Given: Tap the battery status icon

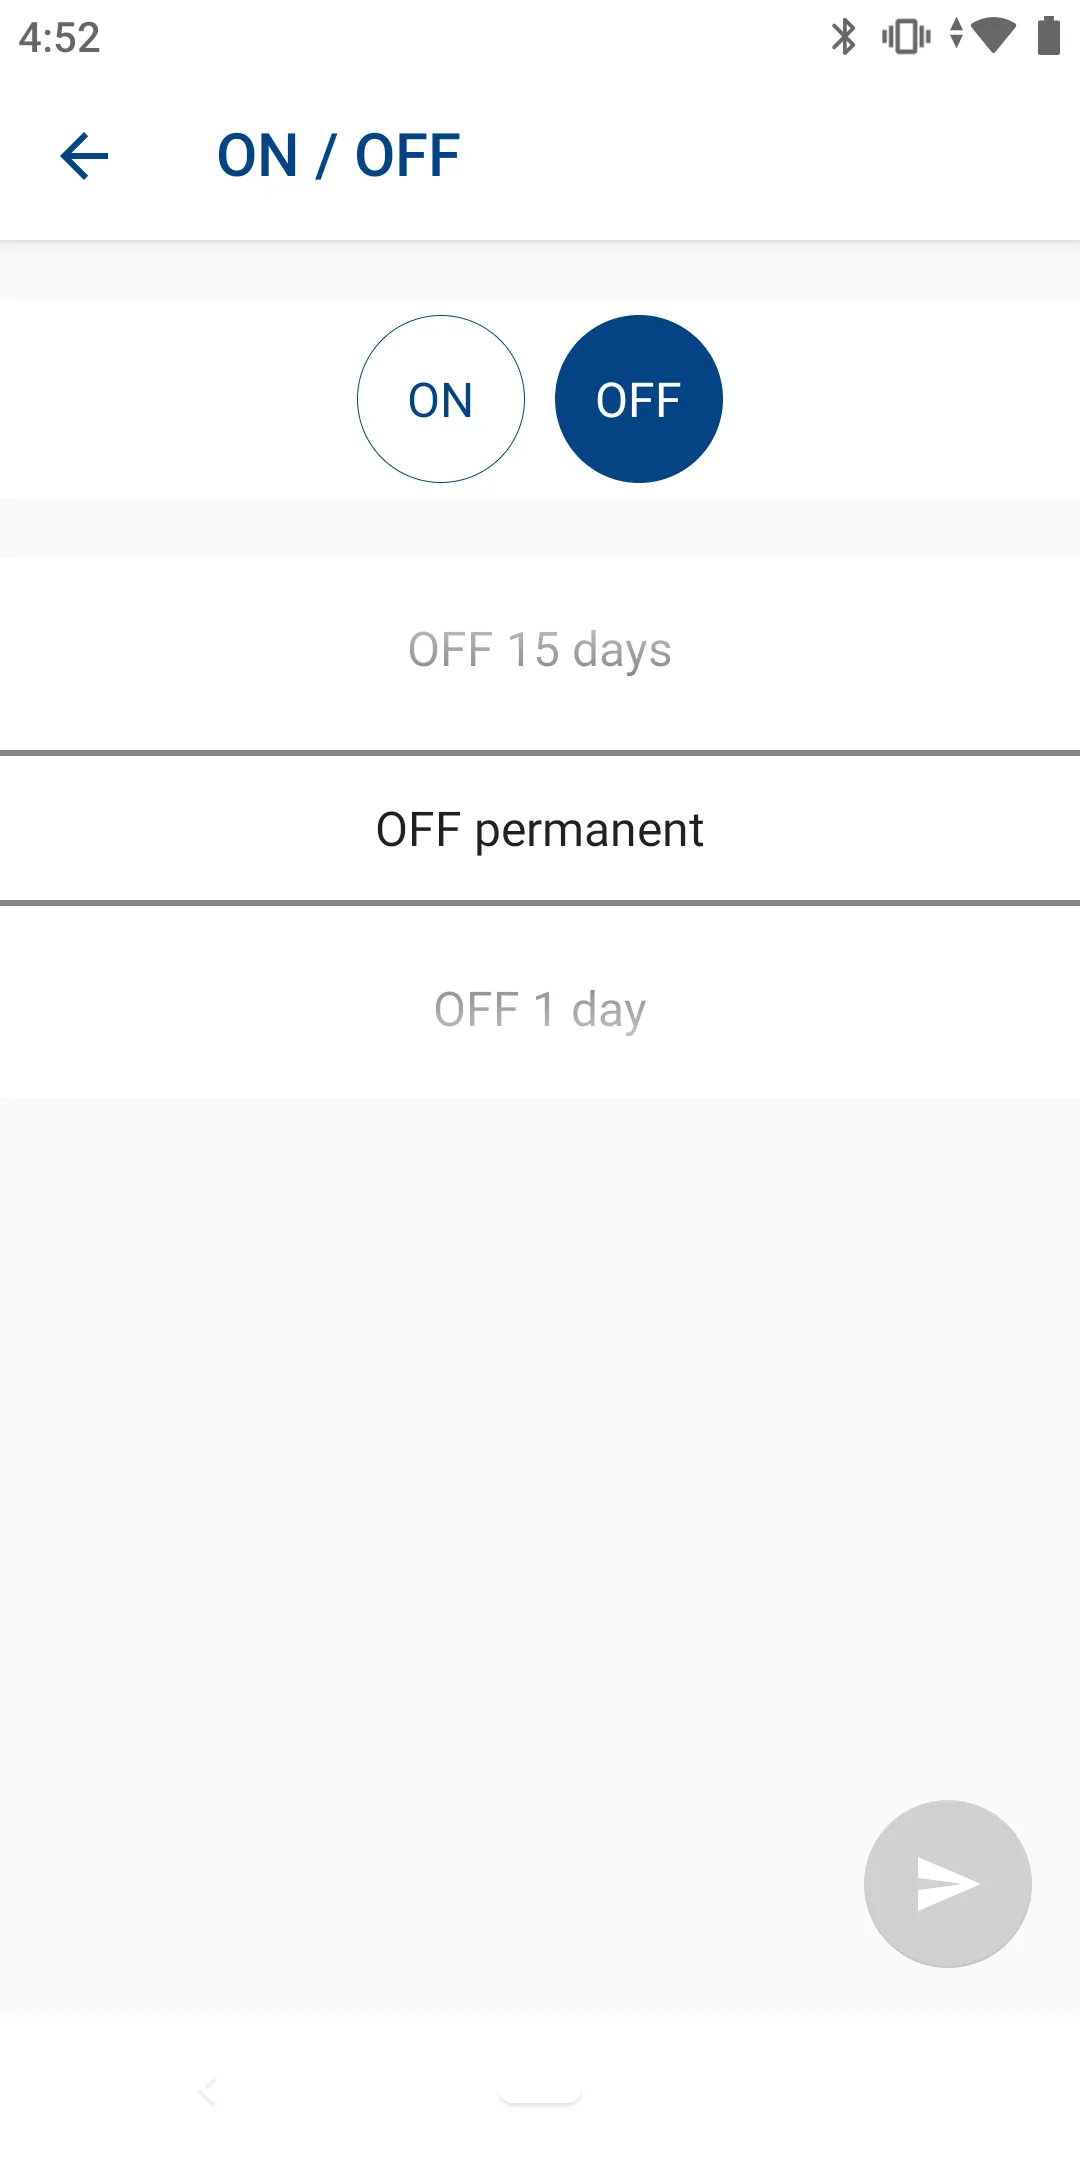Looking at the screenshot, I should [x=1048, y=36].
